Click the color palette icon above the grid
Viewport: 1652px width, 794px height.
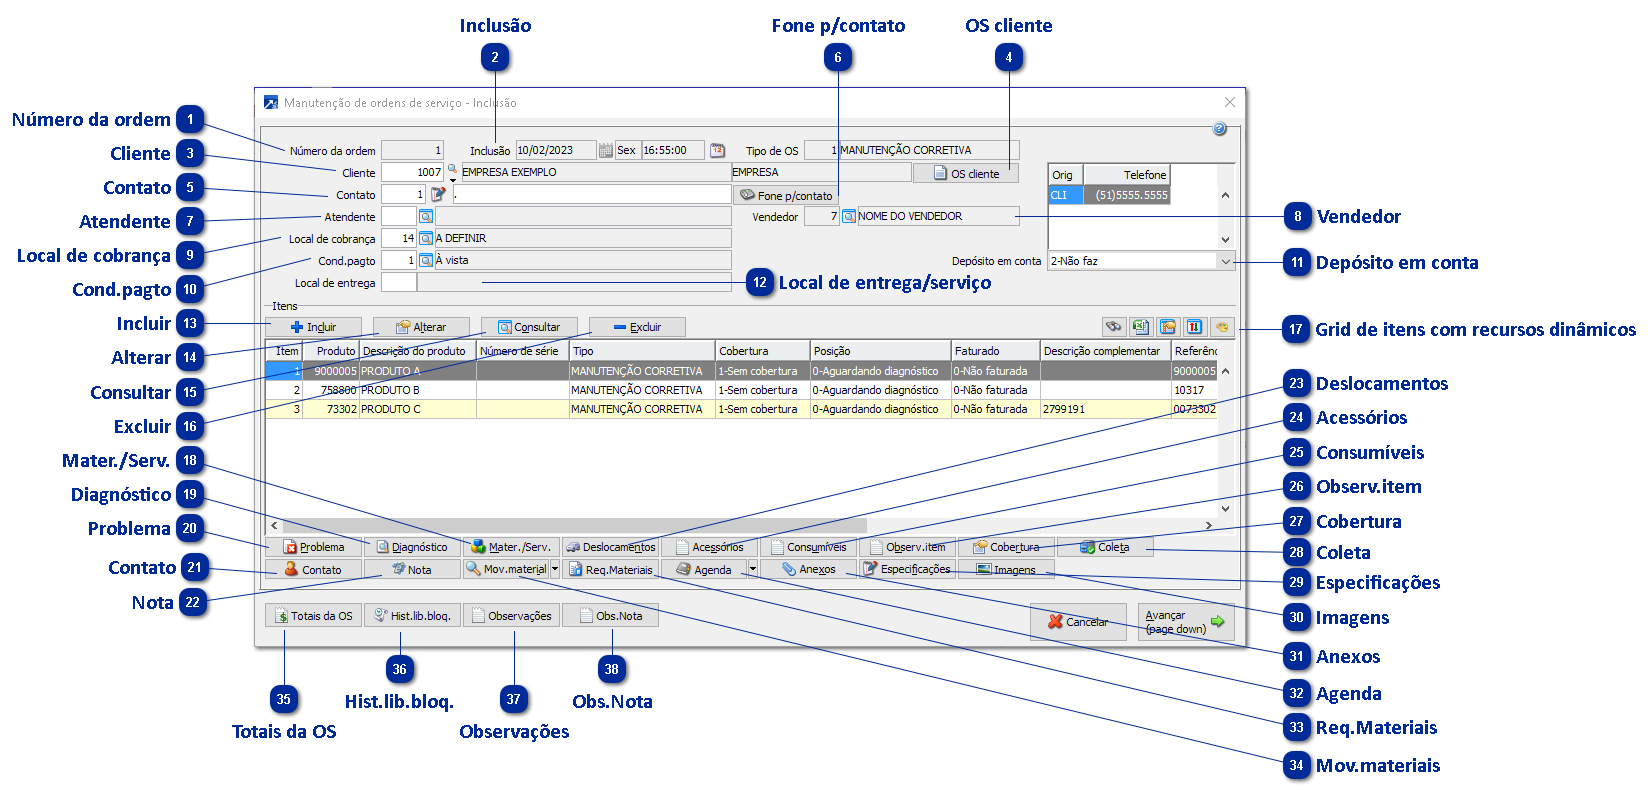pyautogui.click(x=1222, y=327)
